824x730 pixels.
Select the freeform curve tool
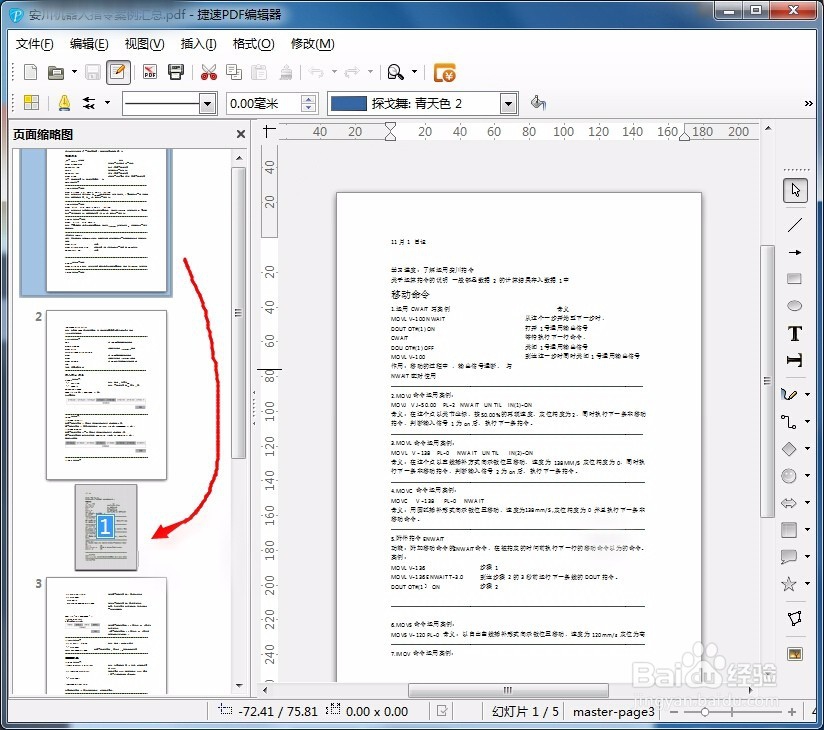(789, 394)
